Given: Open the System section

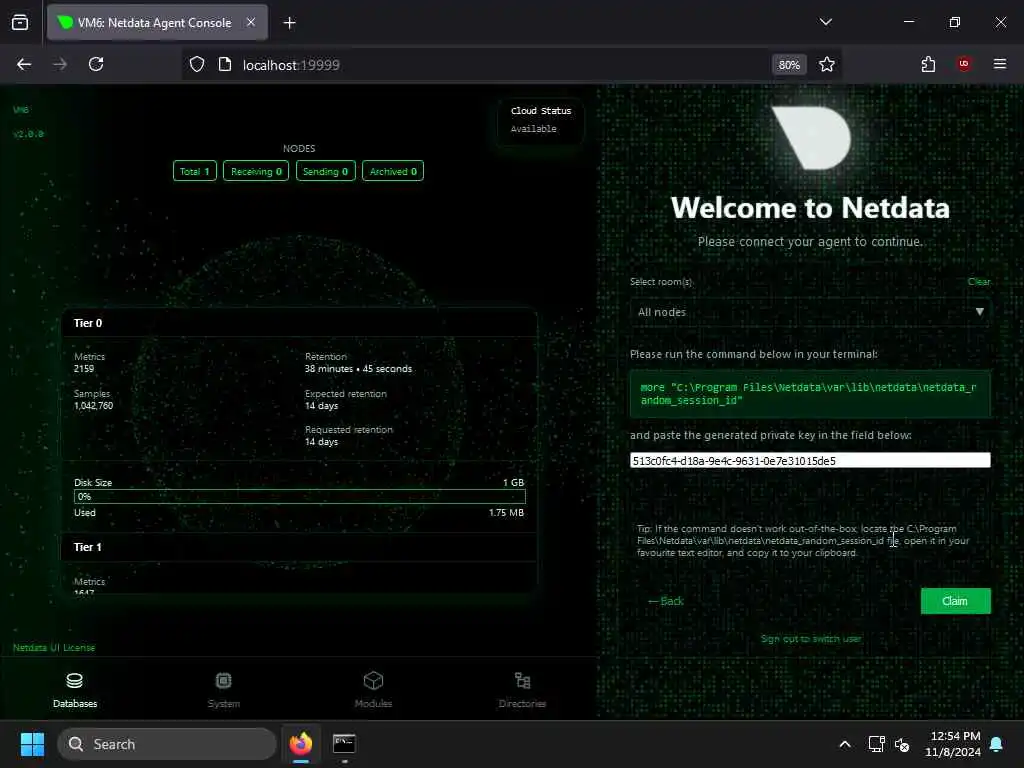Looking at the screenshot, I should [x=223, y=690].
